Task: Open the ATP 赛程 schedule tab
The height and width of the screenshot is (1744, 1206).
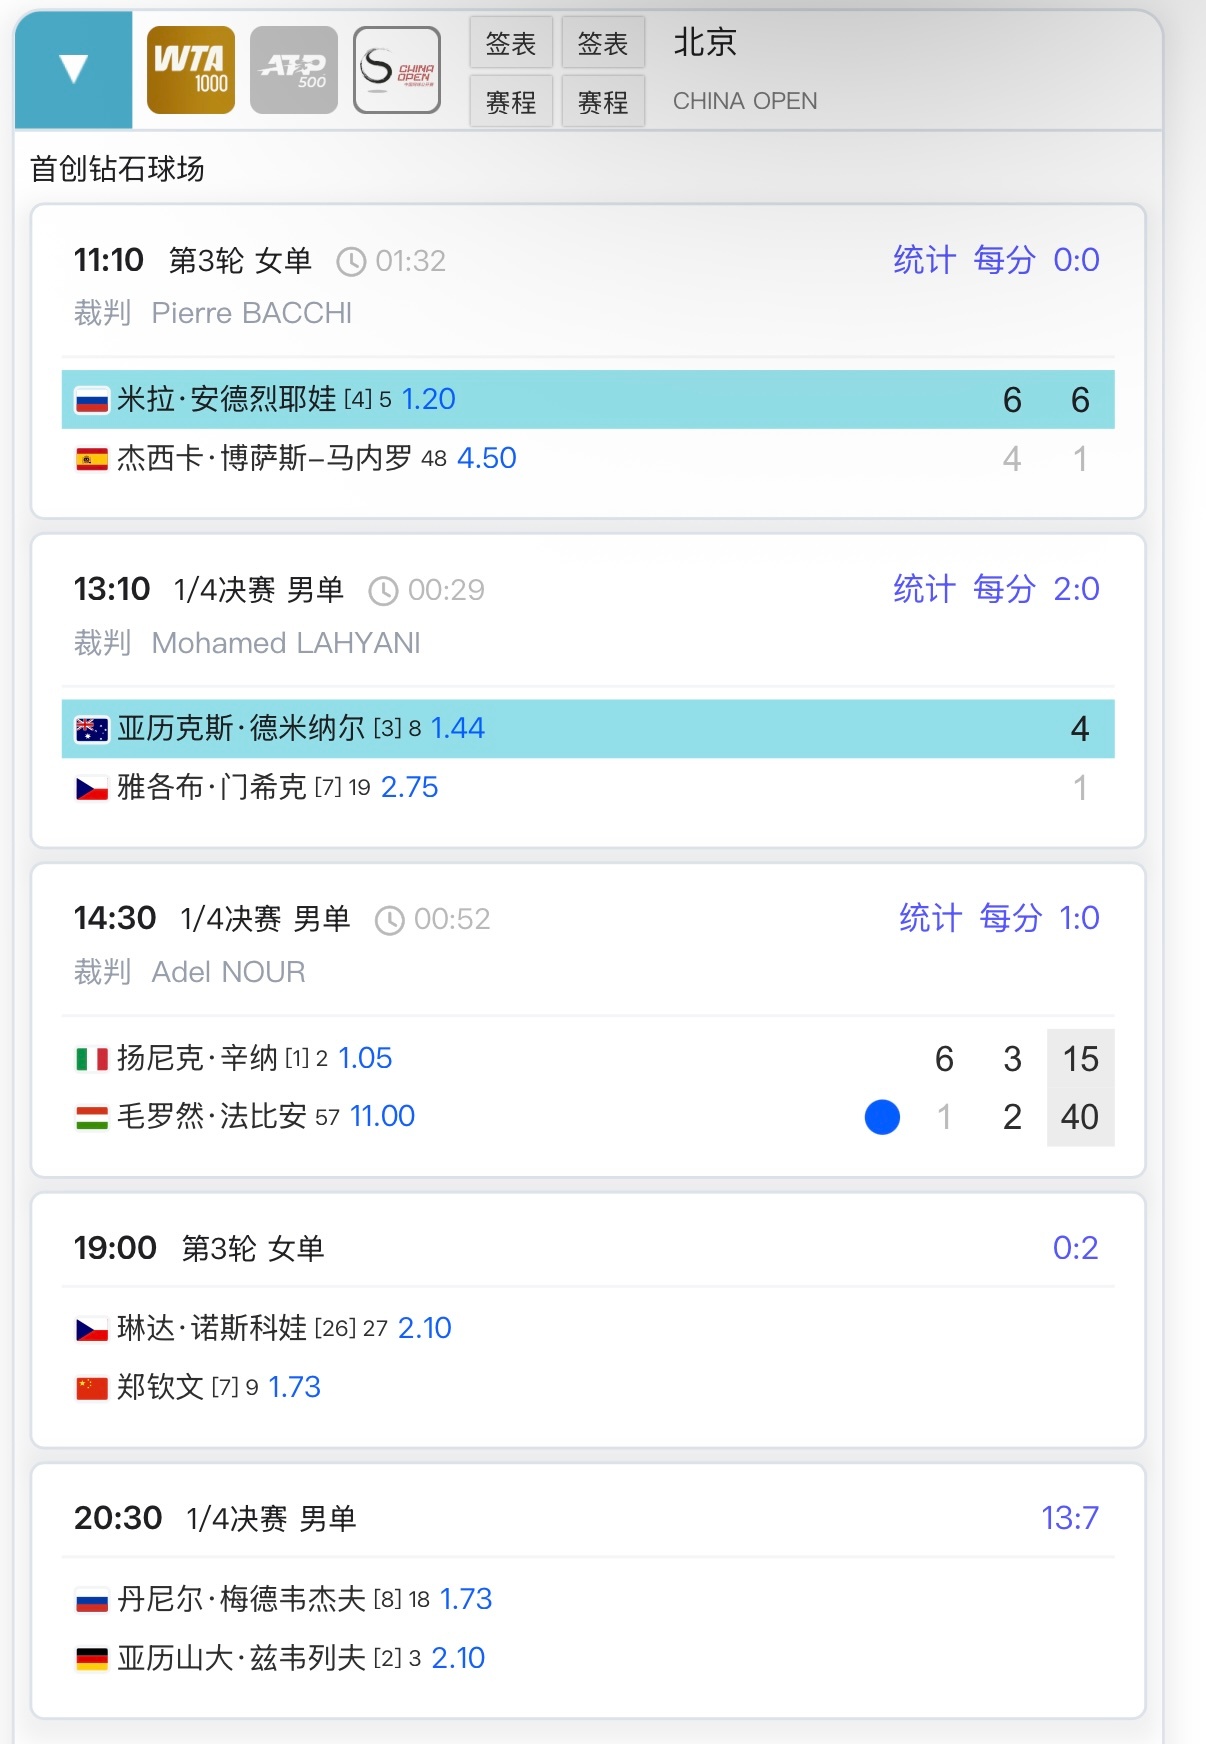Action: coord(603,101)
